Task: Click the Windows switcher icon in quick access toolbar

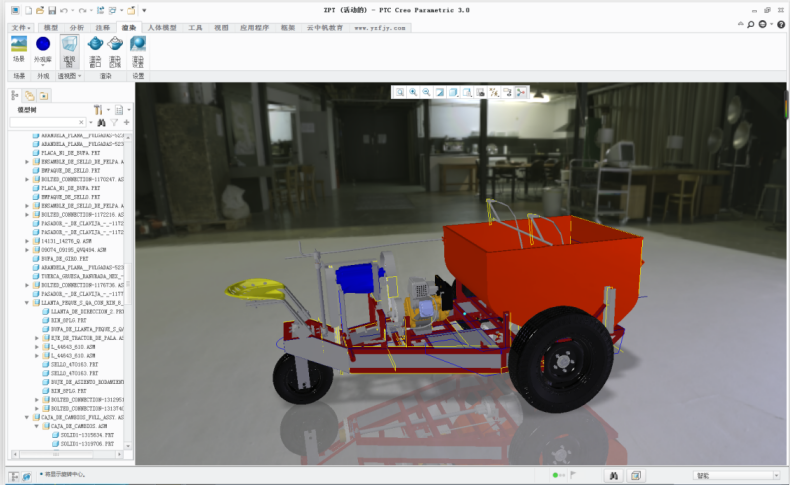Action: coord(112,10)
